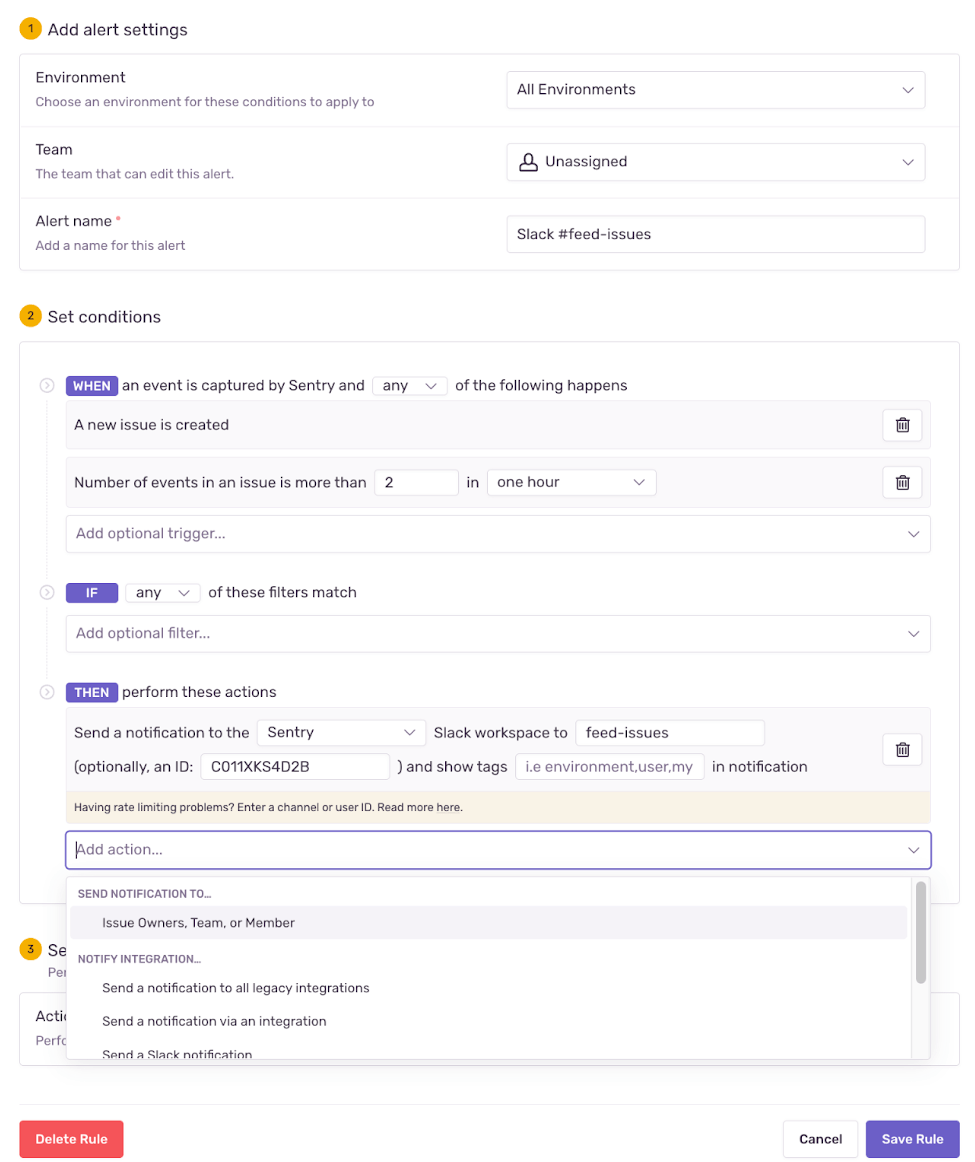Image resolution: width=975 pixels, height=1162 pixels.
Task: Open the 'one hour' interval dropdown
Action: [570, 482]
